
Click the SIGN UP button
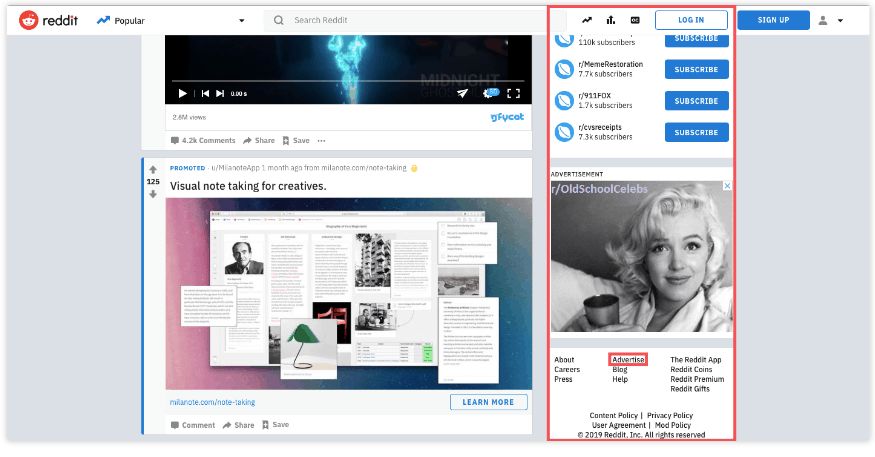click(x=773, y=20)
